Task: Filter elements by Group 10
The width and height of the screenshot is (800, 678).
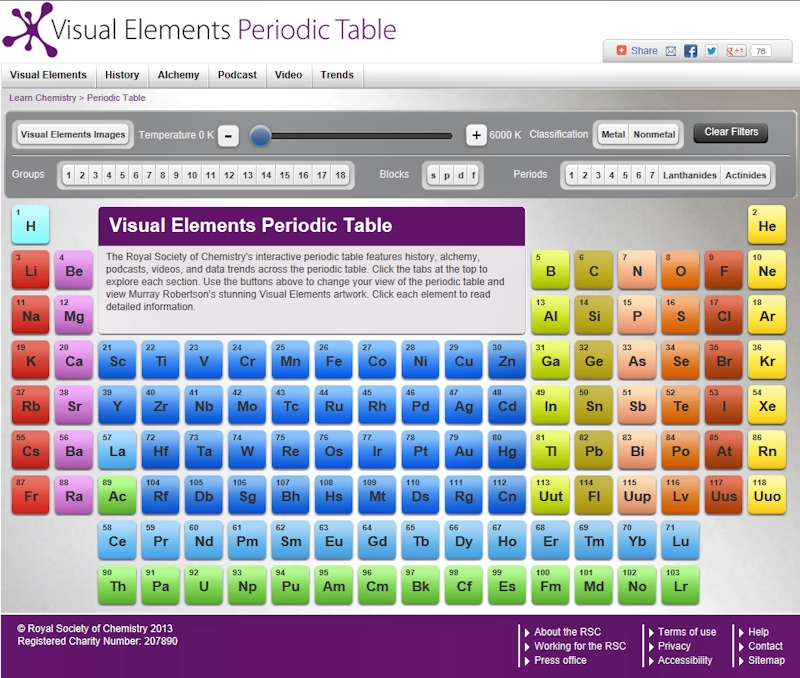Action: (192, 175)
